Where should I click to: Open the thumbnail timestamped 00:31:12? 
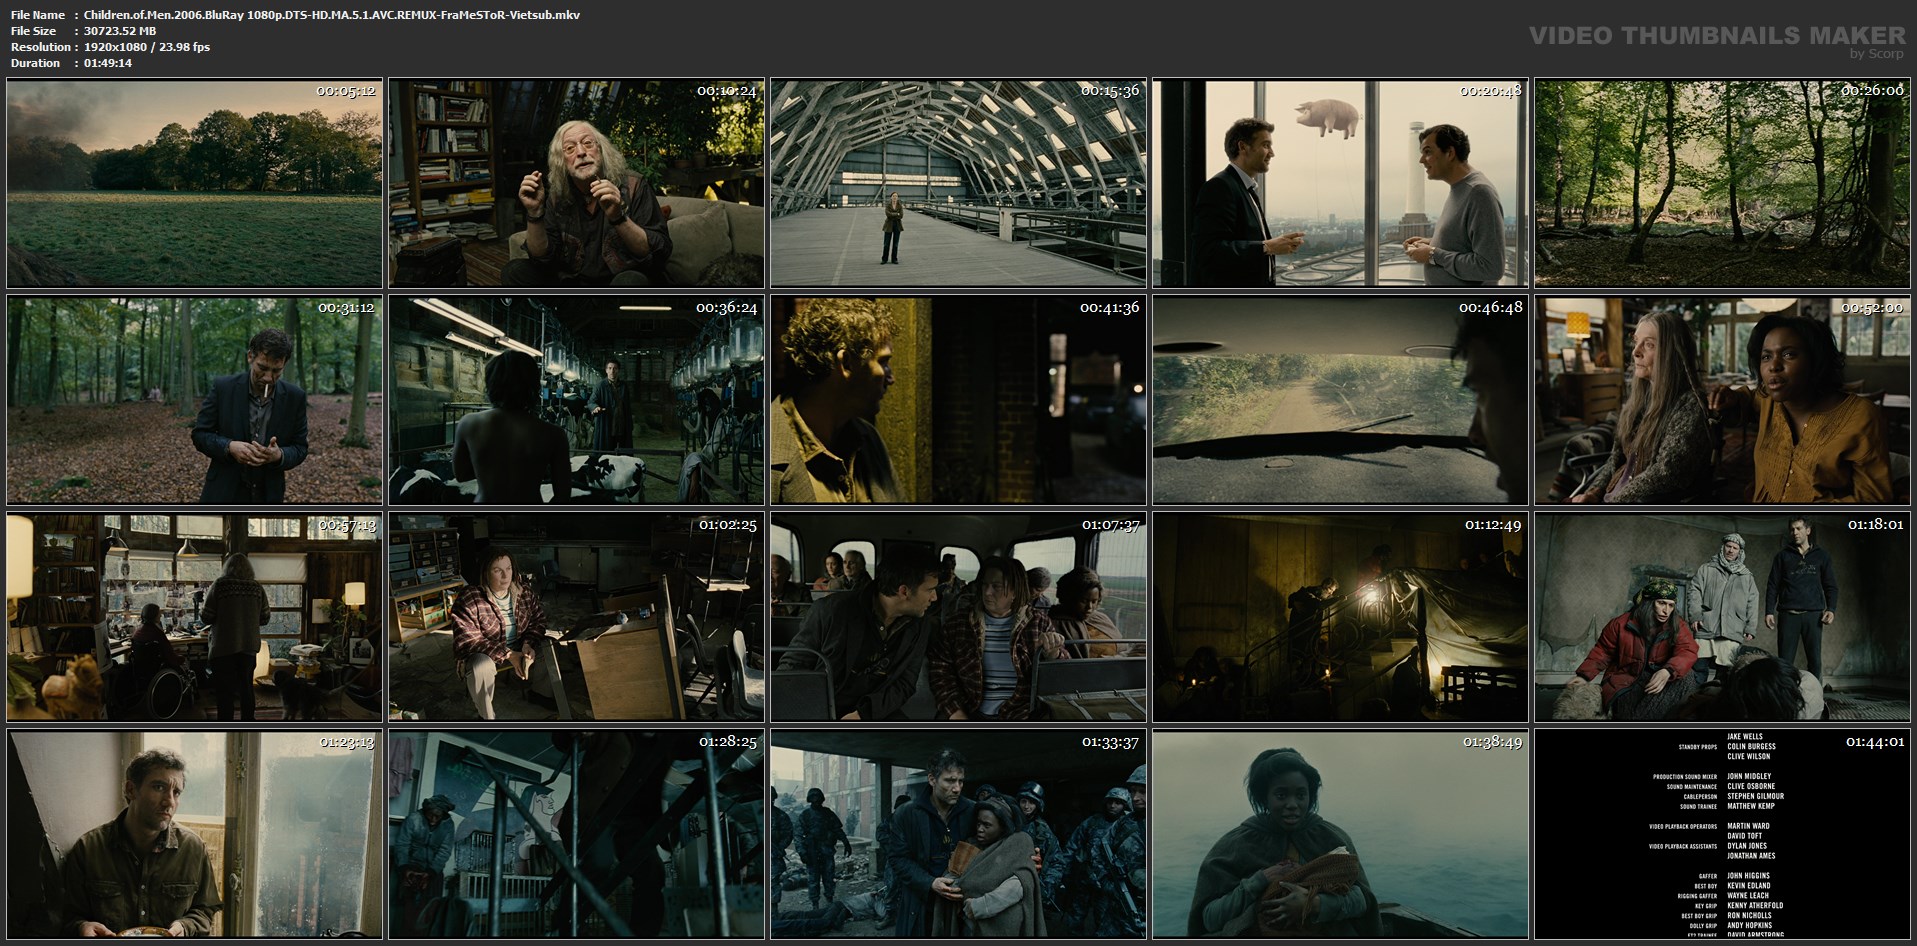[x=194, y=400]
